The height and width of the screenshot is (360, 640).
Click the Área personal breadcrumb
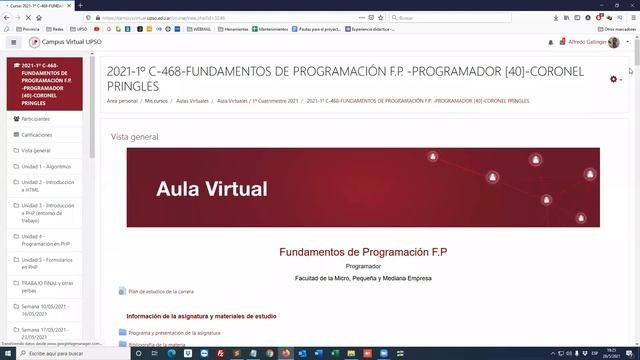pyautogui.click(x=122, y=101)
